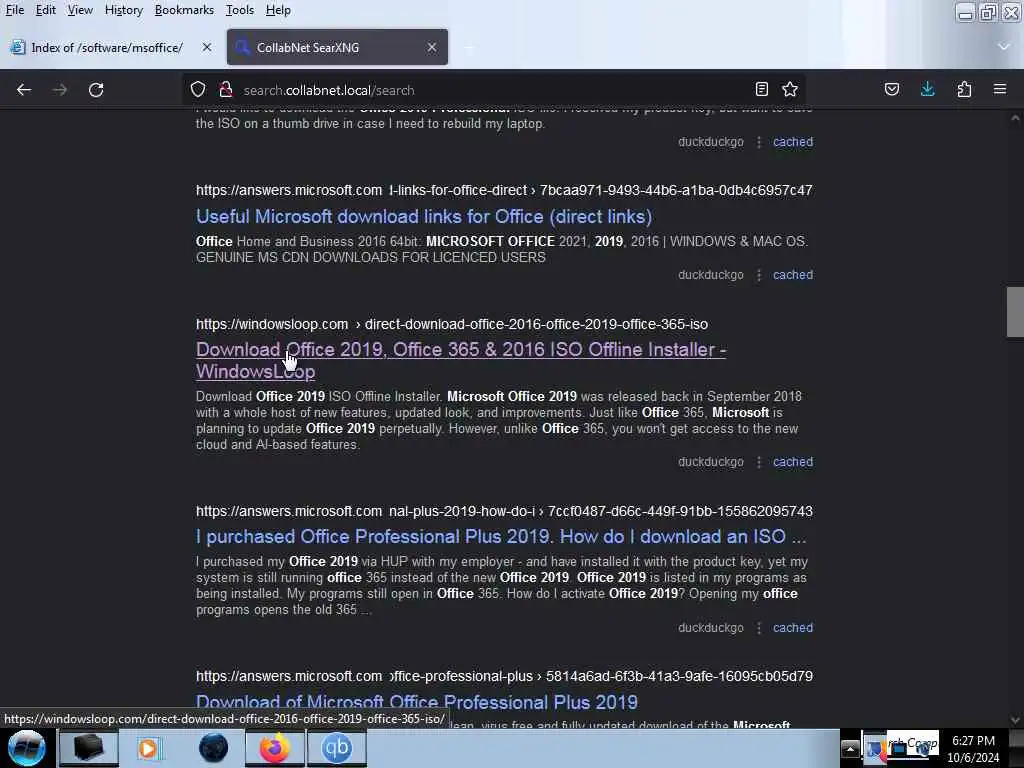
Task: Open the Tools menu
Action: (240, 10)
